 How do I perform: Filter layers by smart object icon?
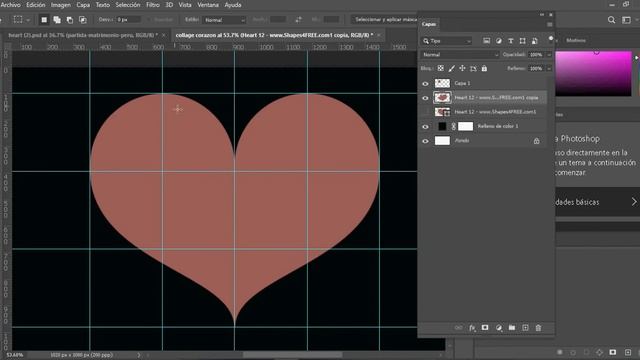(x=535, y=41)
